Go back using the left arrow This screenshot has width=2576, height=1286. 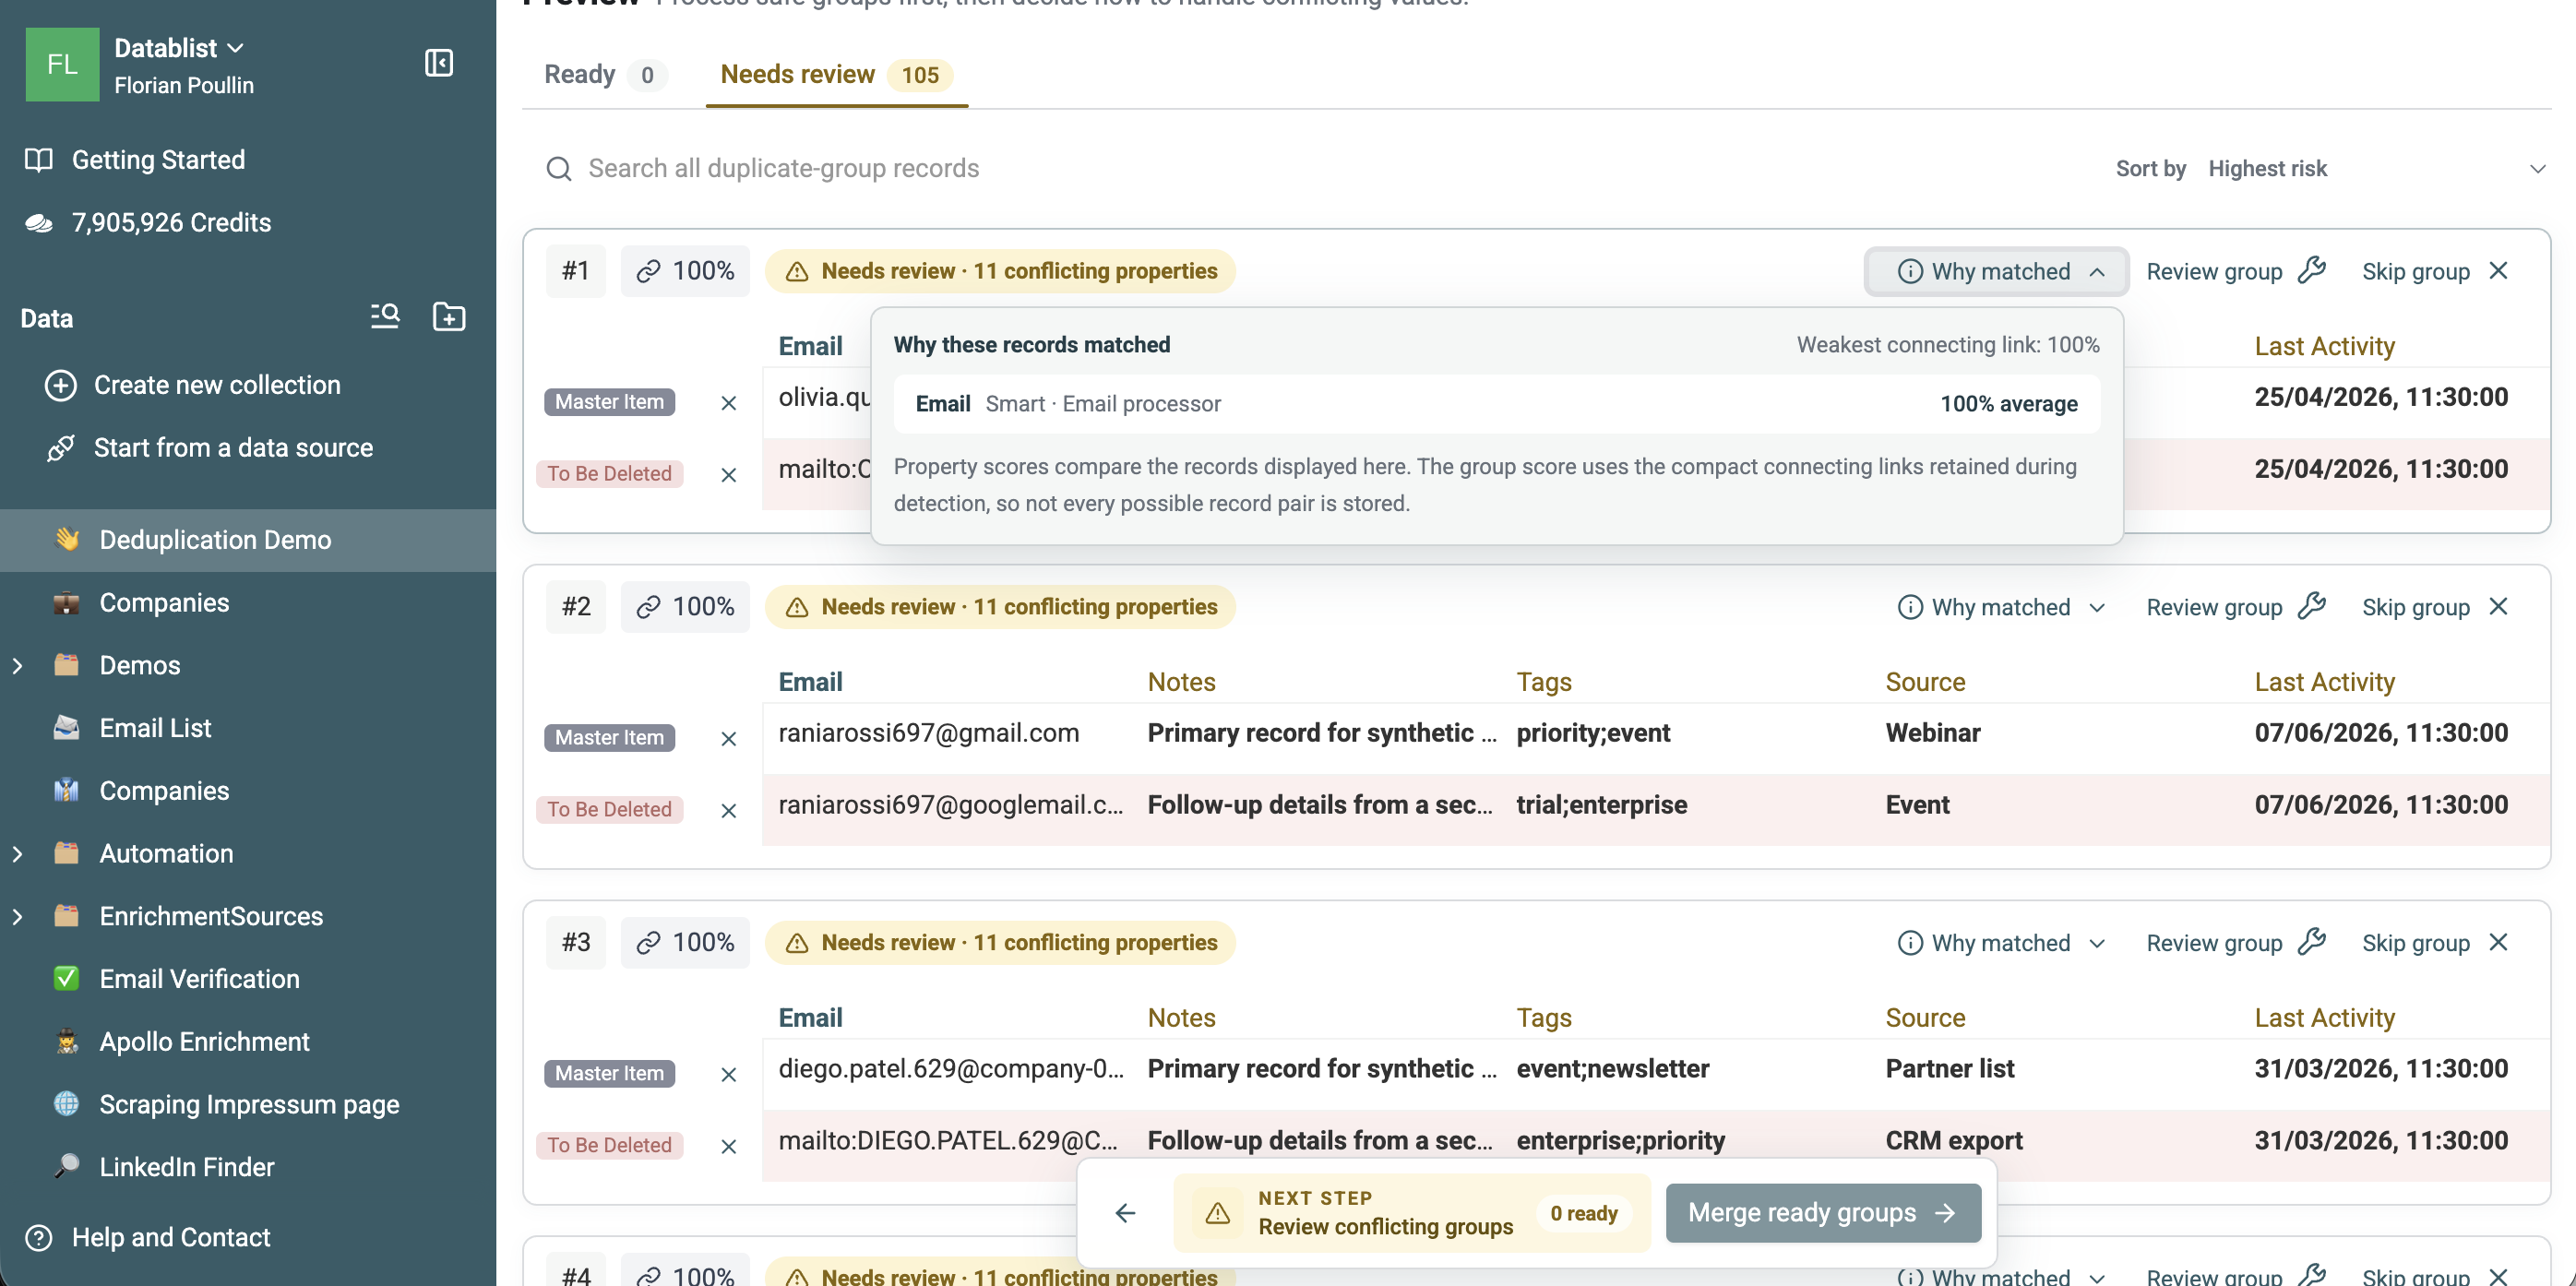tap(1125, 1213)
